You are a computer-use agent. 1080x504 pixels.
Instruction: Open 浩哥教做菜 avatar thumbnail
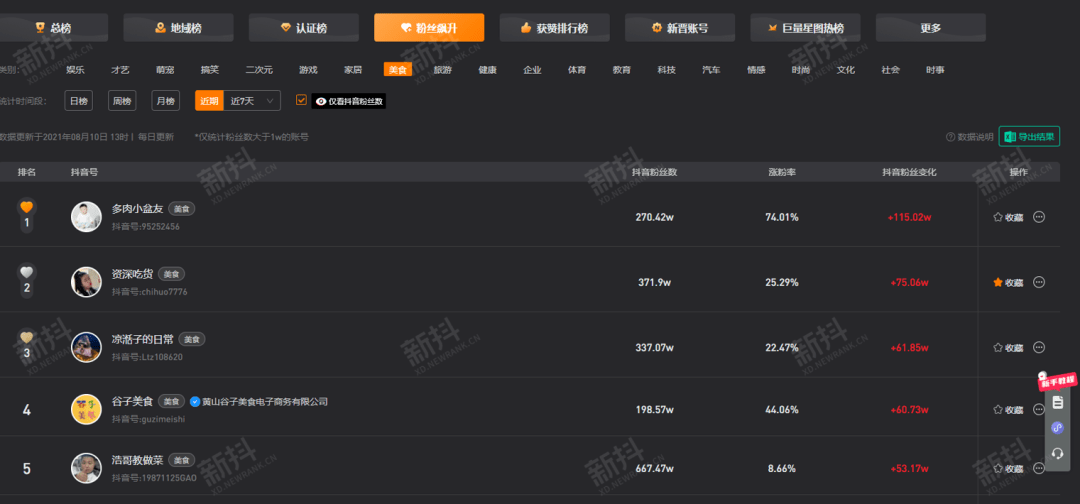pos(86,468)
